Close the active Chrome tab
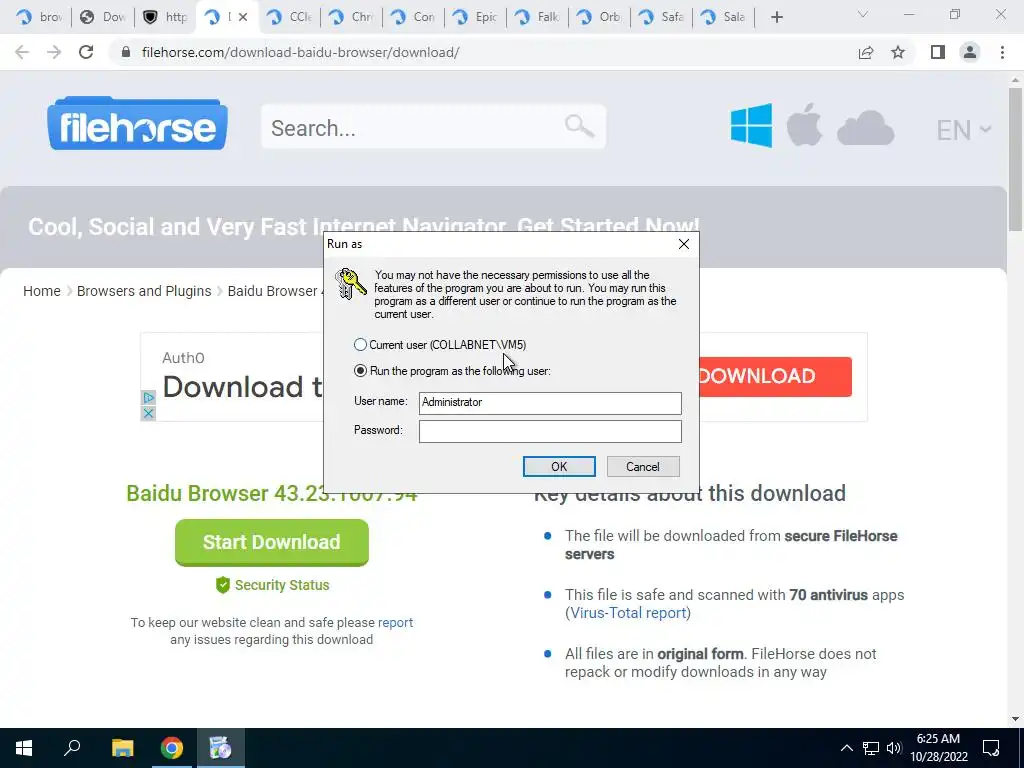Screen dimensions: 1024x768 coord(243,18)
